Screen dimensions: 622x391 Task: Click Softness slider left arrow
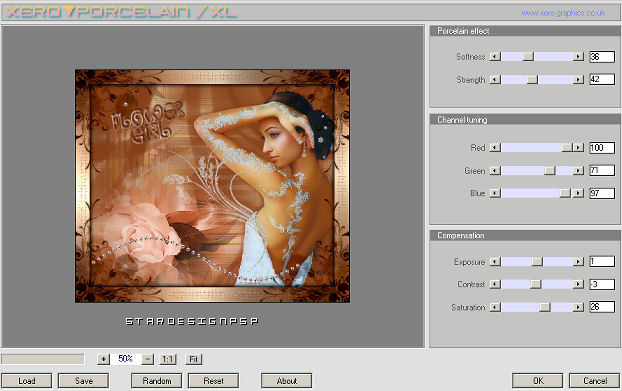495,57
